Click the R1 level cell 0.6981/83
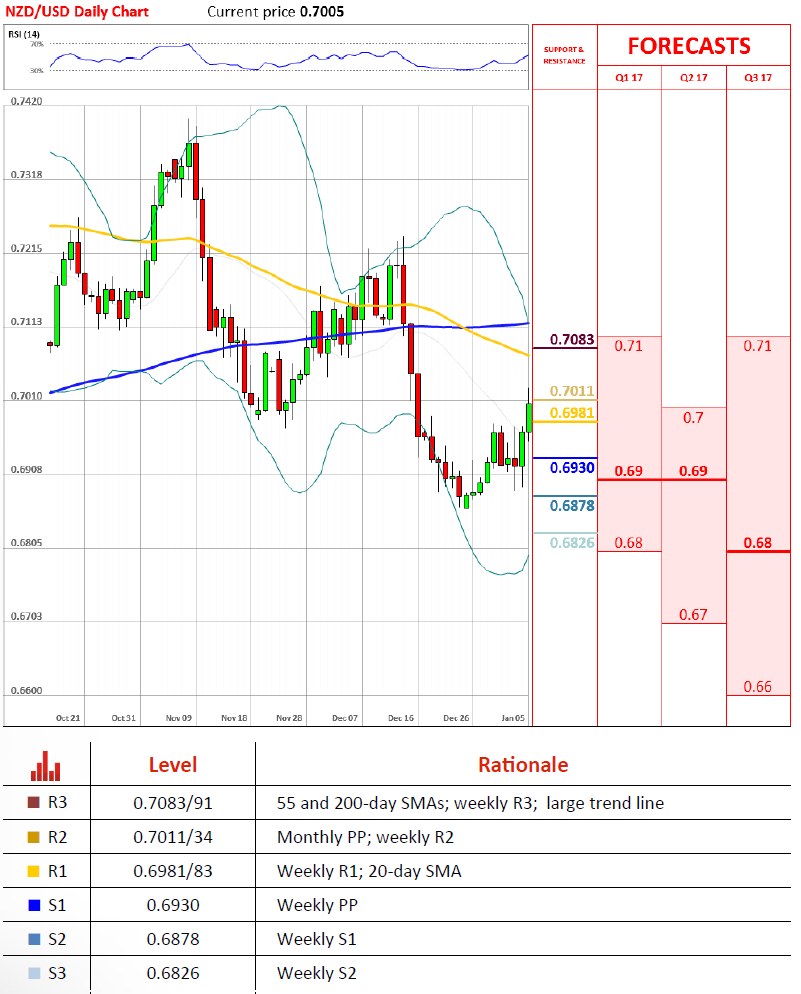This screenshot has width=801, height=994. [x=173, y=872]
